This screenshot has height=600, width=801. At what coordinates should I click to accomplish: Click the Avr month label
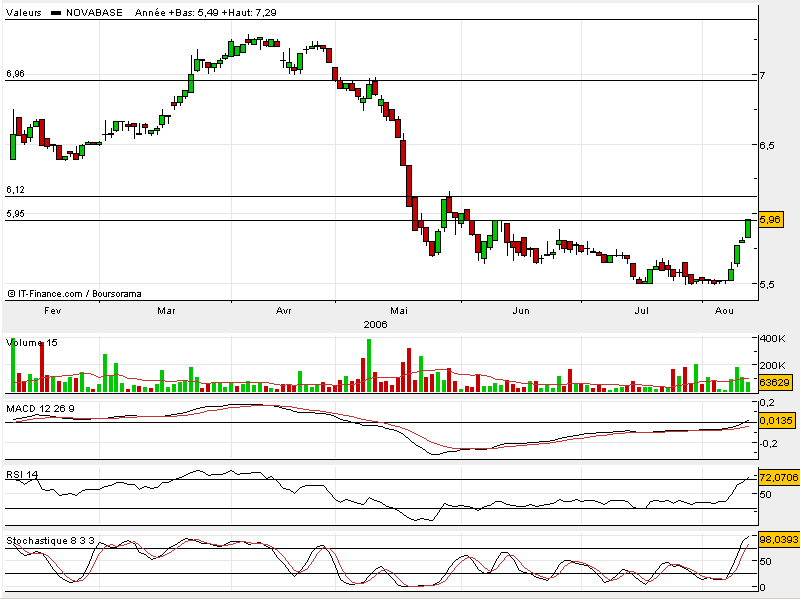[x=284, y=311]
